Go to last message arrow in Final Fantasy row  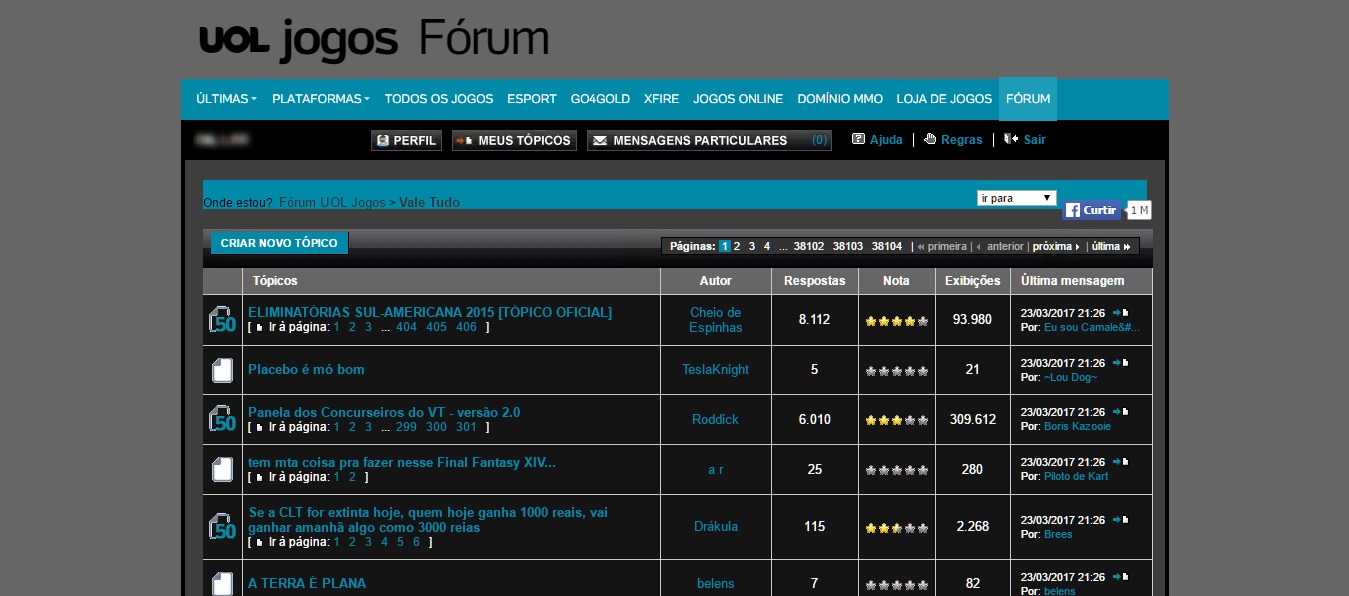pyautogui.click(x=1120, y=462)
